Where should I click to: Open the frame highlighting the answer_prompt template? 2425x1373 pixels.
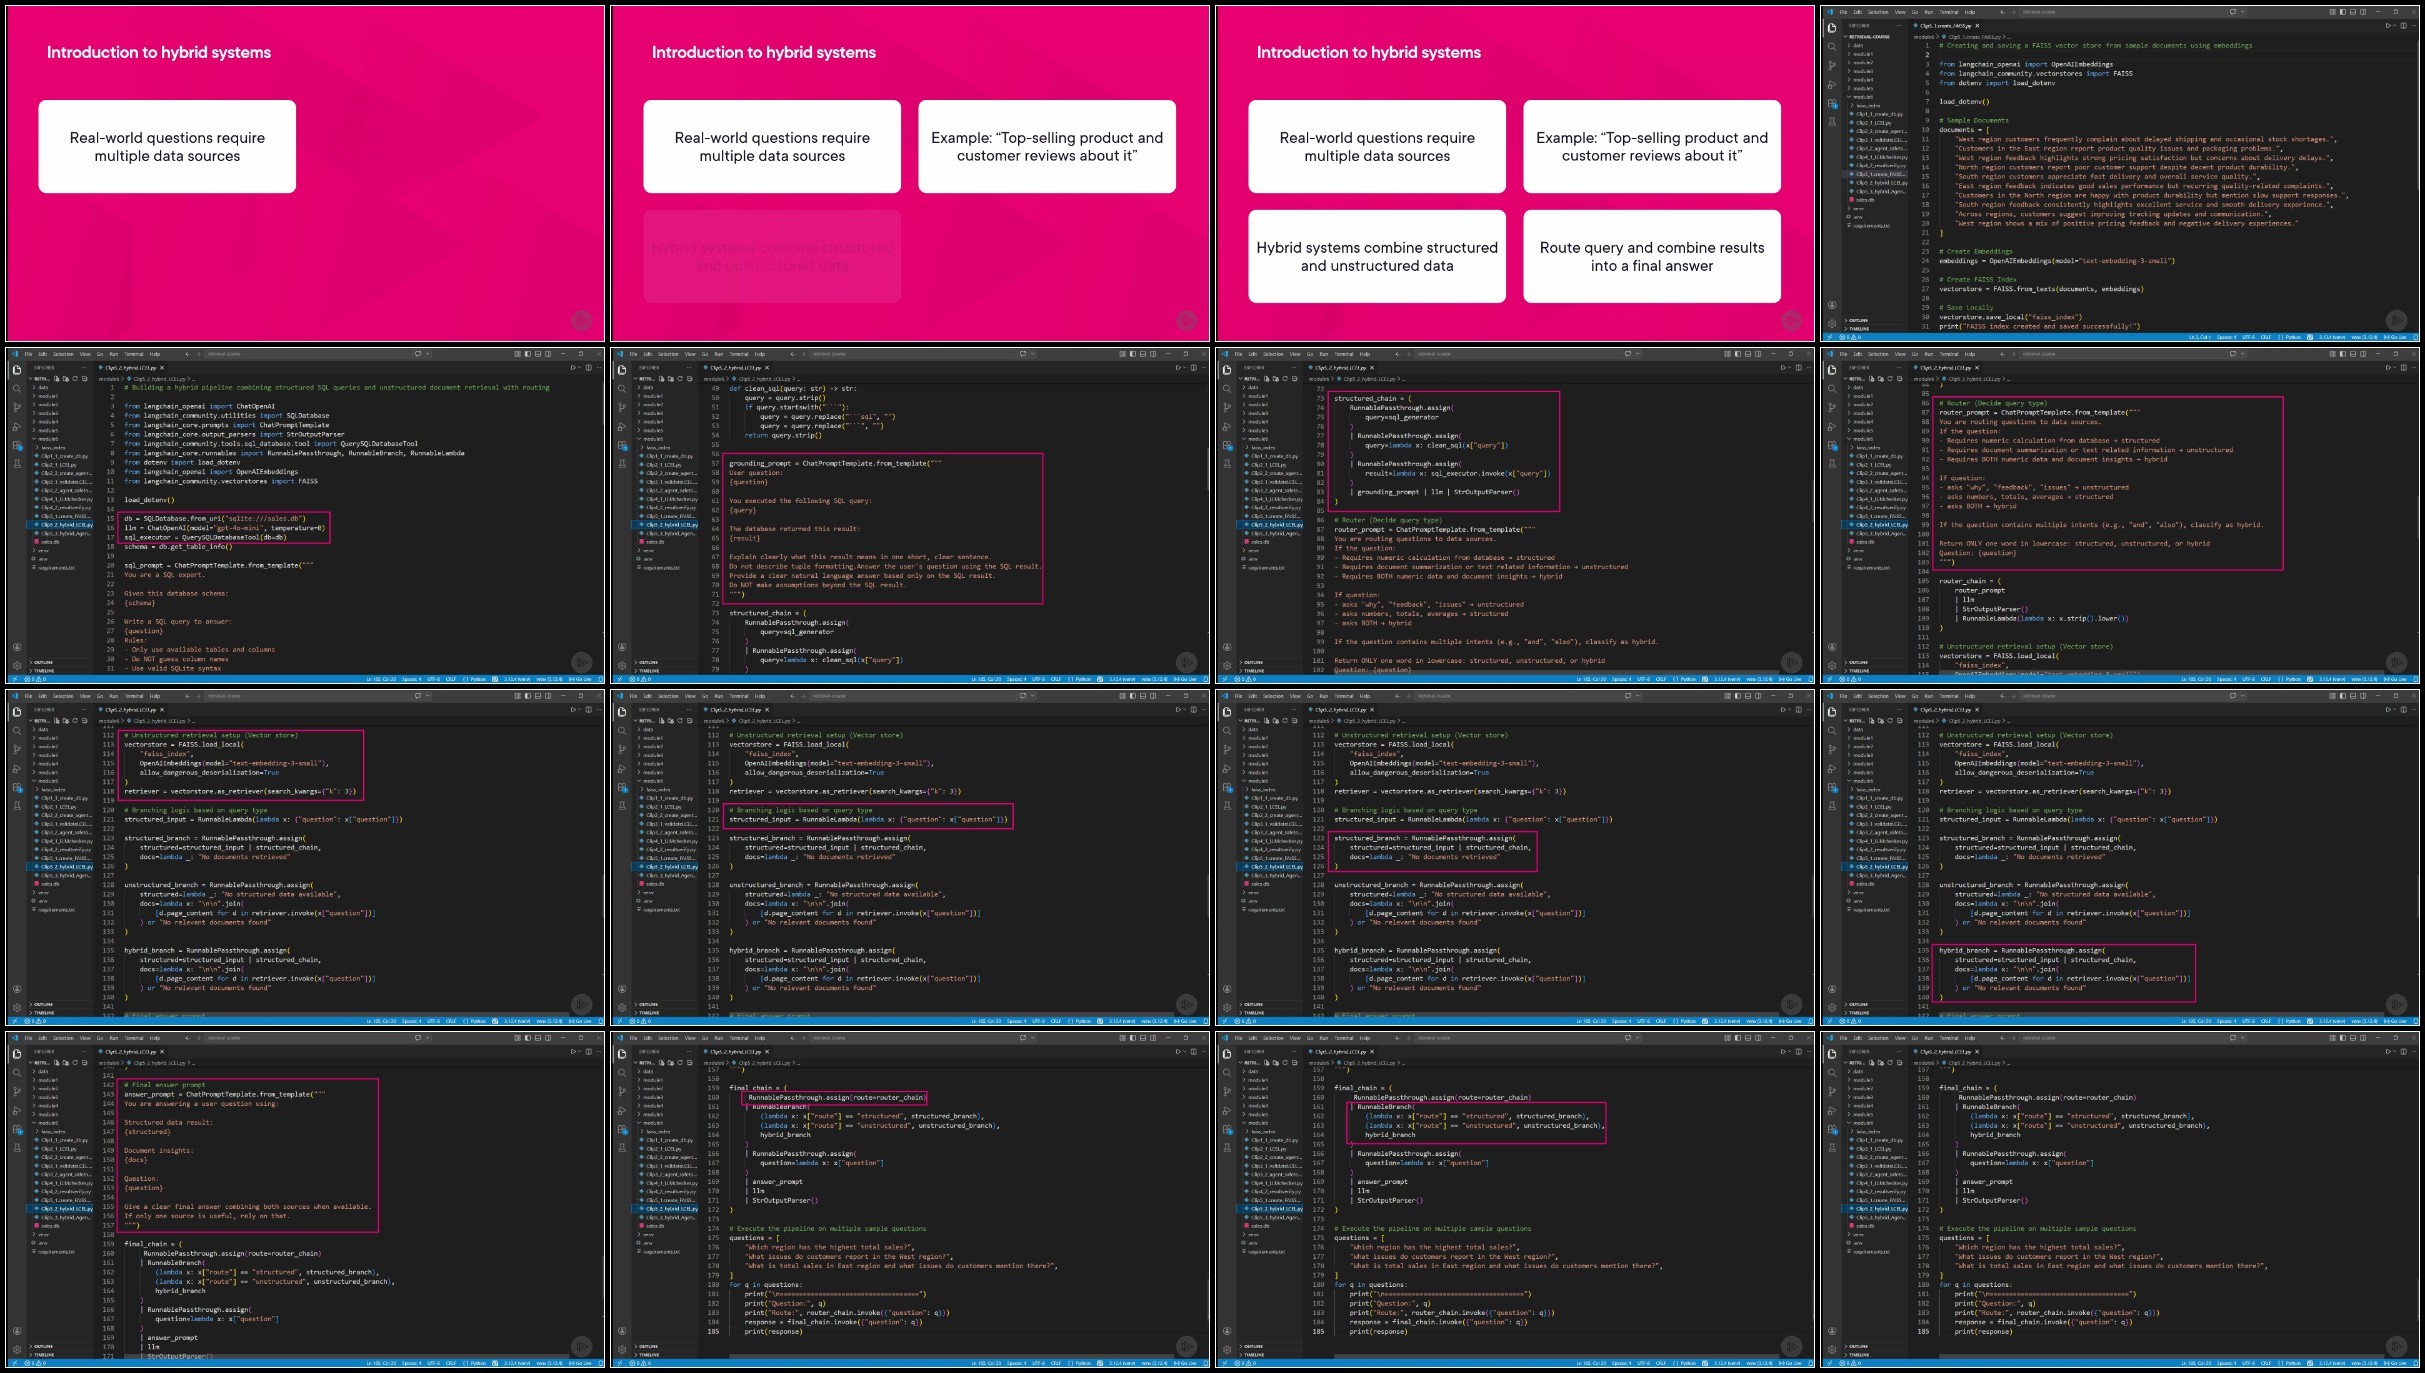point(305,1200)
